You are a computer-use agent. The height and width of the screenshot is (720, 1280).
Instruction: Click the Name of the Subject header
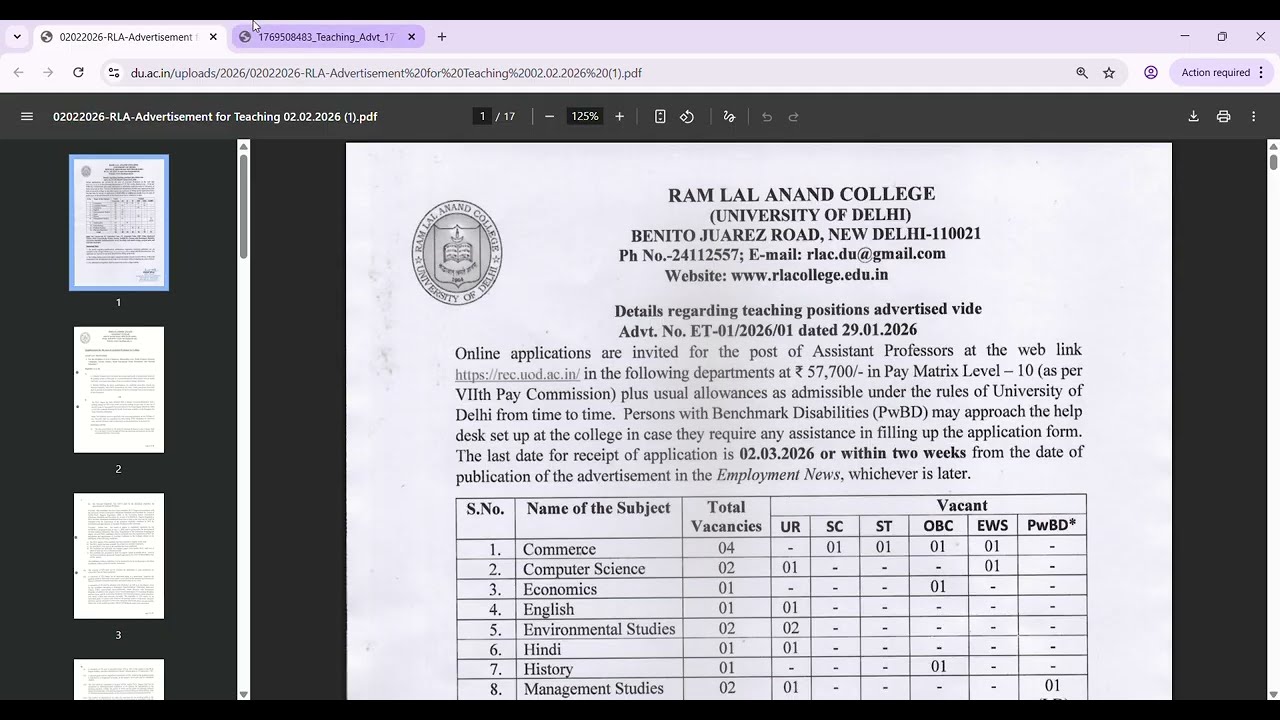(x=598, y=508)
